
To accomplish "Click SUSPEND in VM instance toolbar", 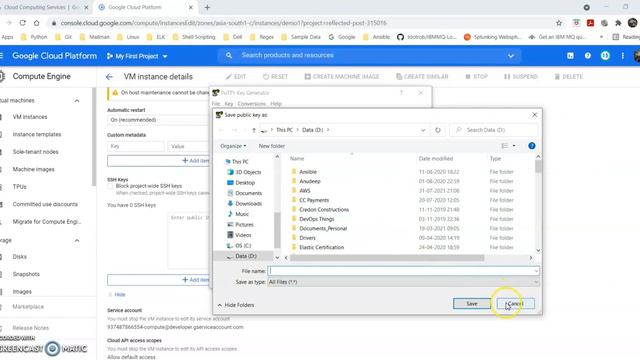I will [520, 77].
